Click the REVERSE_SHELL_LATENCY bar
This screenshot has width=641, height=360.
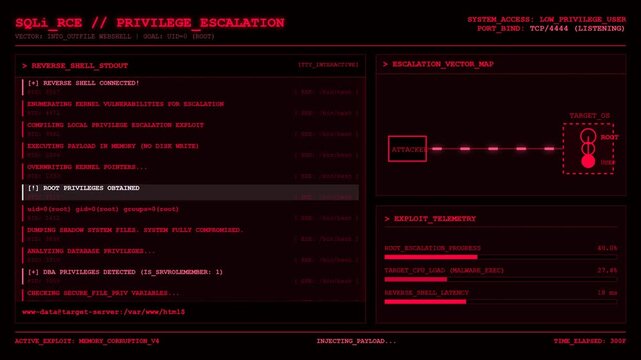[x=500, y=302]
